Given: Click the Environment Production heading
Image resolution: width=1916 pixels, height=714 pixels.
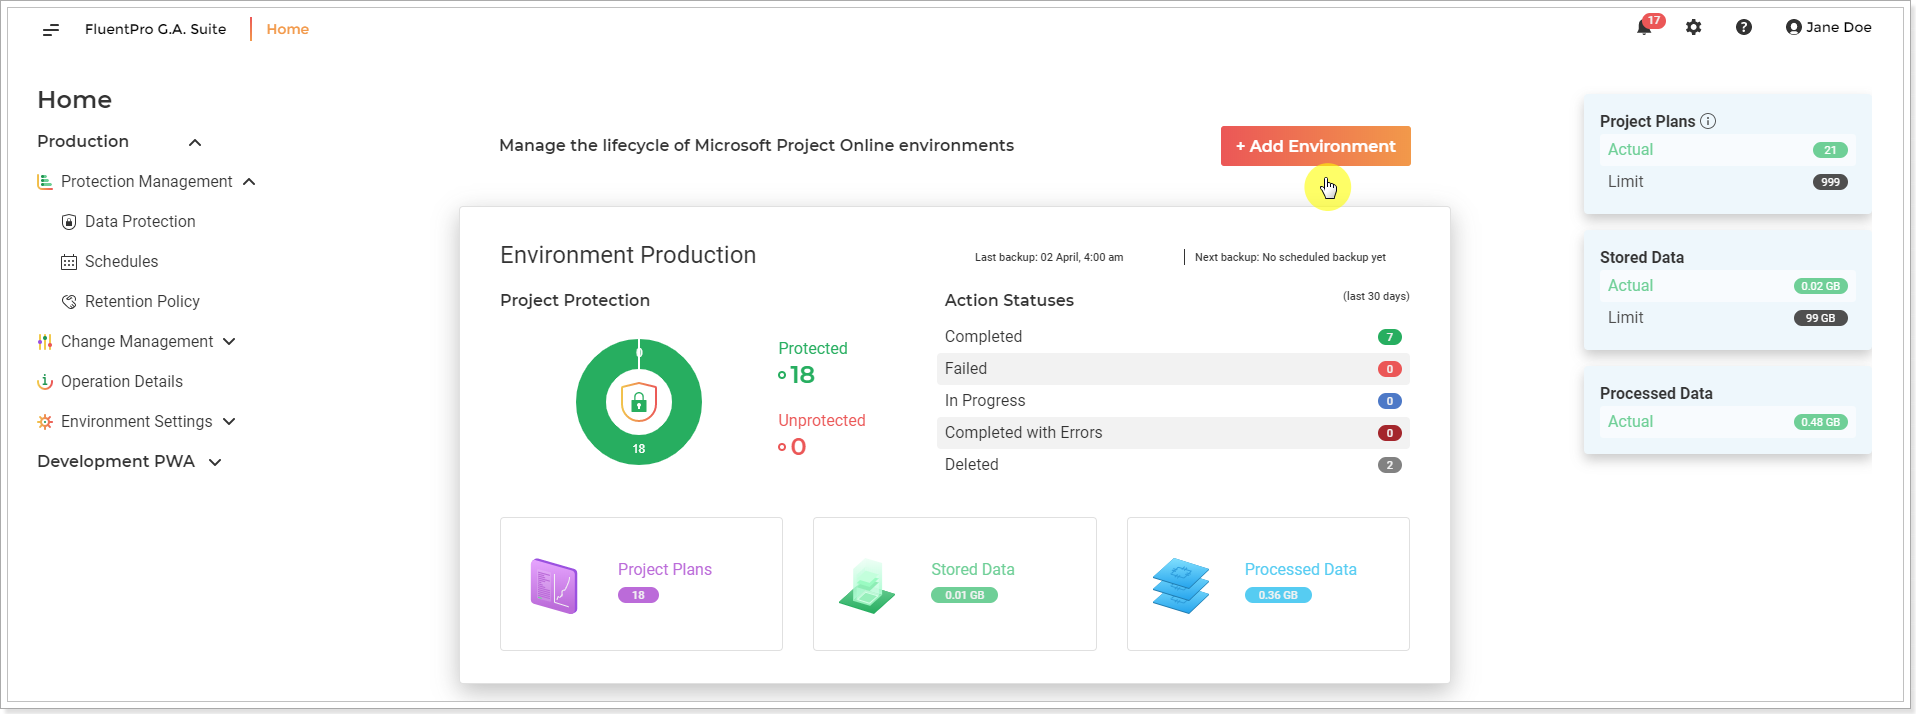Looking at the screenshot, I should click(x=628, y=255).
